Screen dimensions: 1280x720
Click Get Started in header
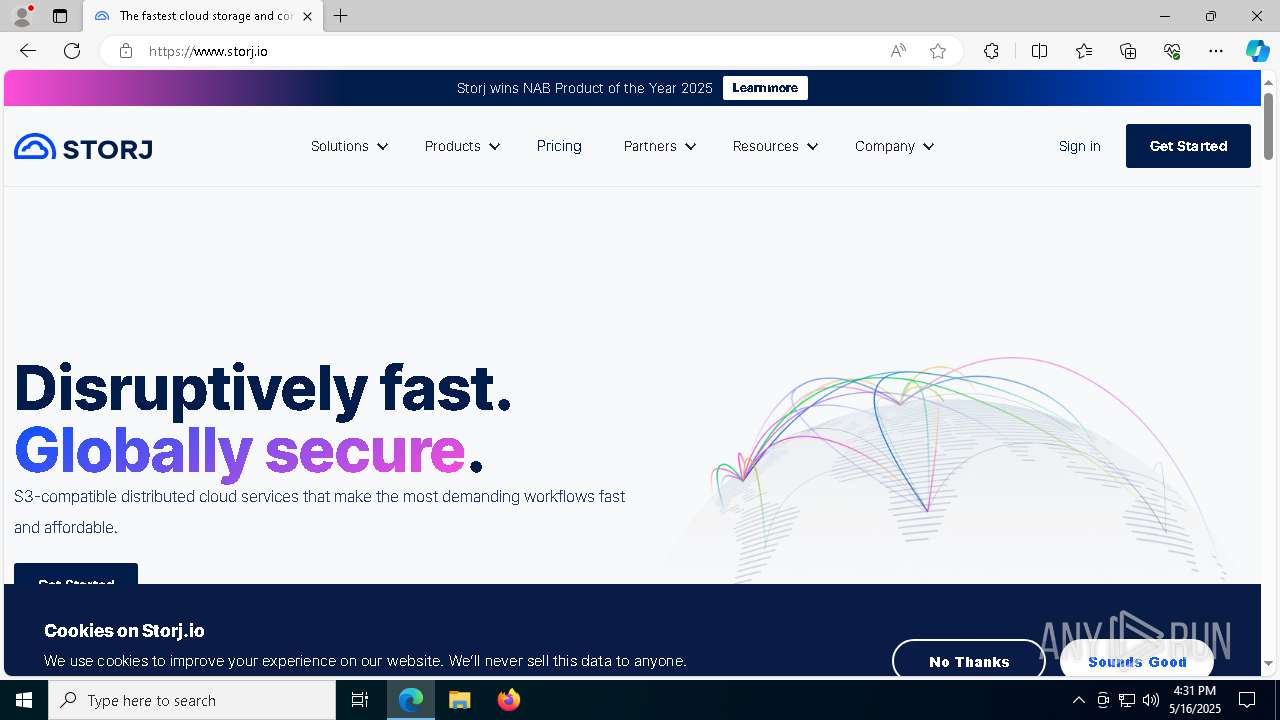(1188, 146)
